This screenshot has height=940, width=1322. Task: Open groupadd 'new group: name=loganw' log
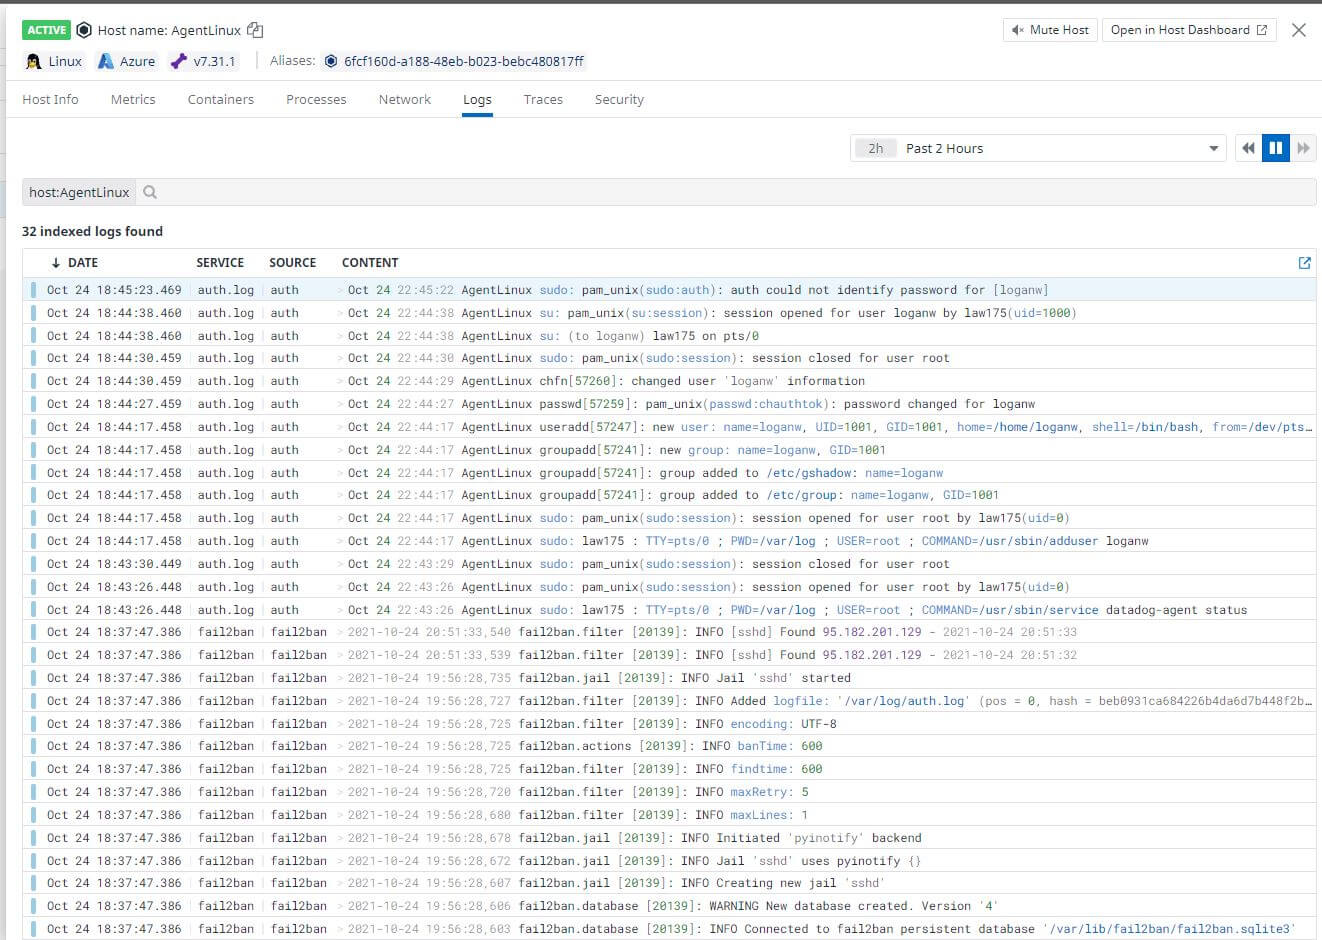[669, 450]
